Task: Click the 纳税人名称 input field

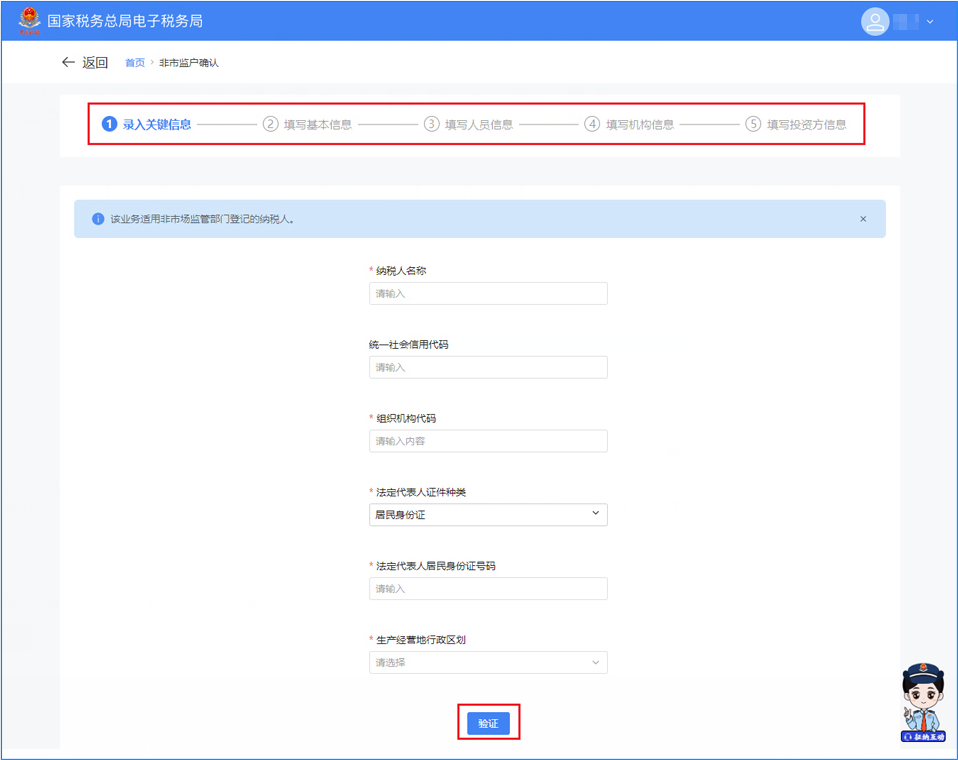Action: coord(488,293)
